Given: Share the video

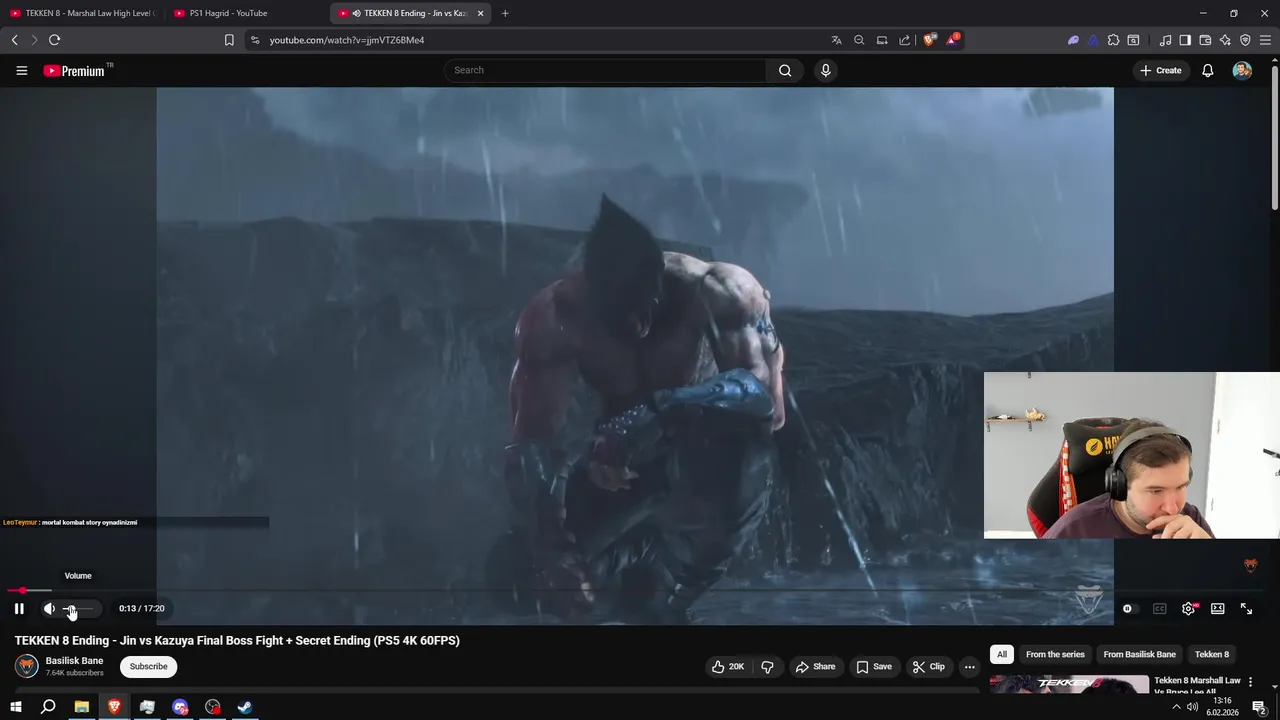Looking at the screenshot, I should tap(815, 666).
